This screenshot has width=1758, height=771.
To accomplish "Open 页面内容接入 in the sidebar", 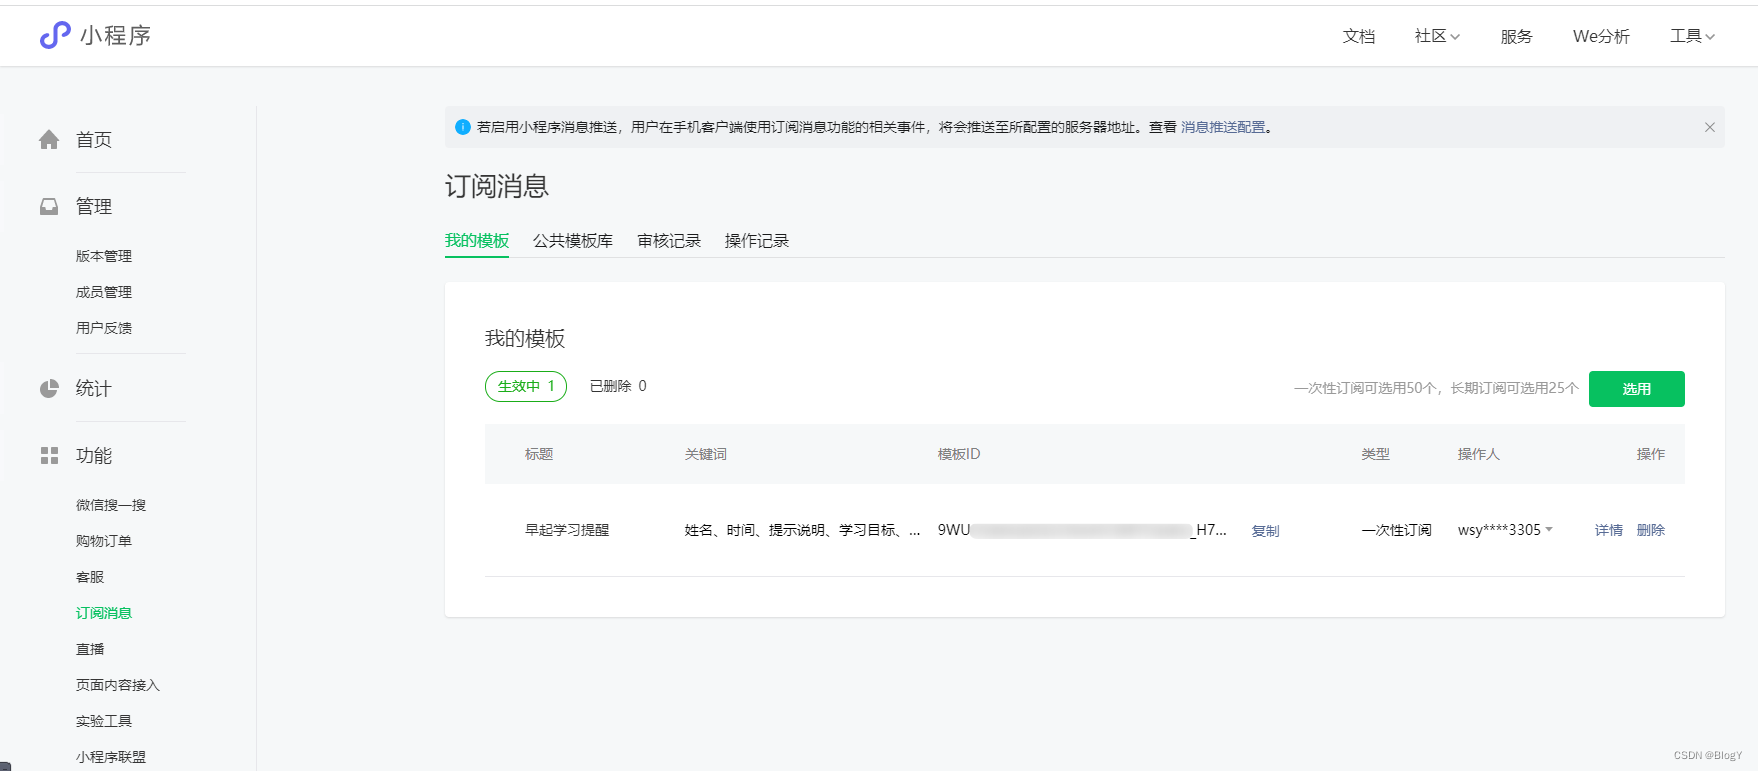I will point(118,685).
